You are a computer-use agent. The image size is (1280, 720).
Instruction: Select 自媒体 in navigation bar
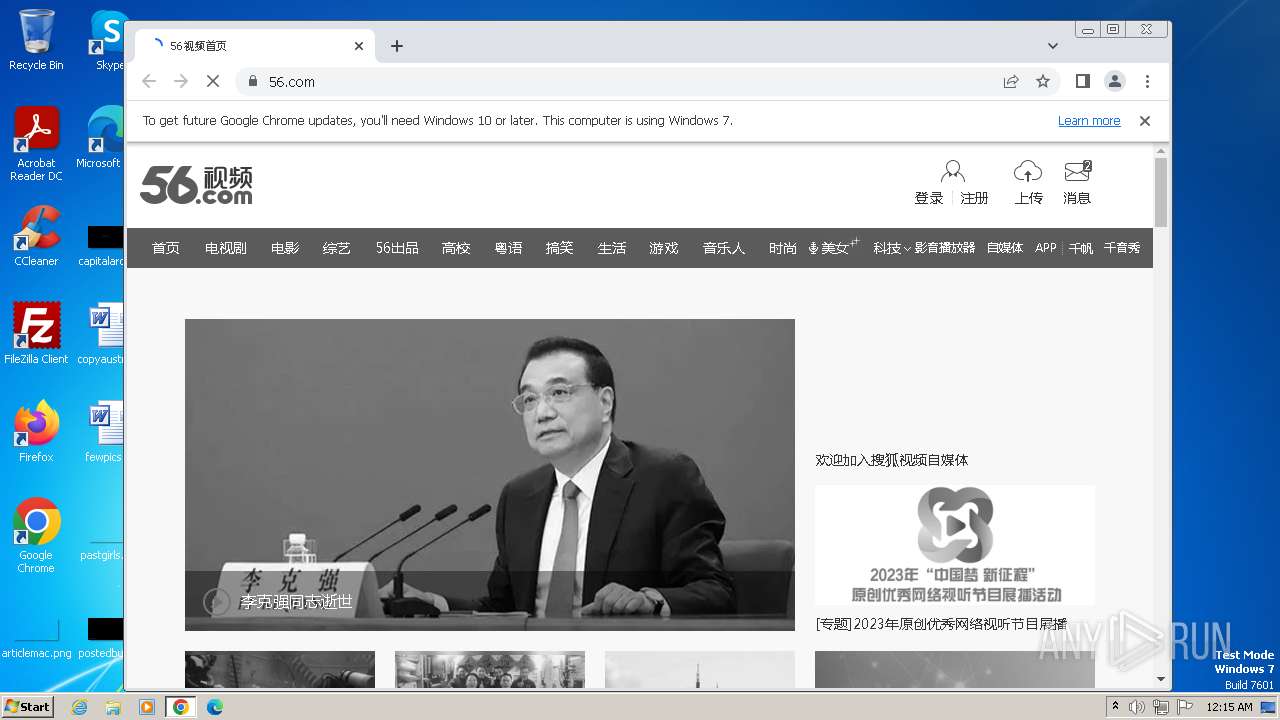1005,248
